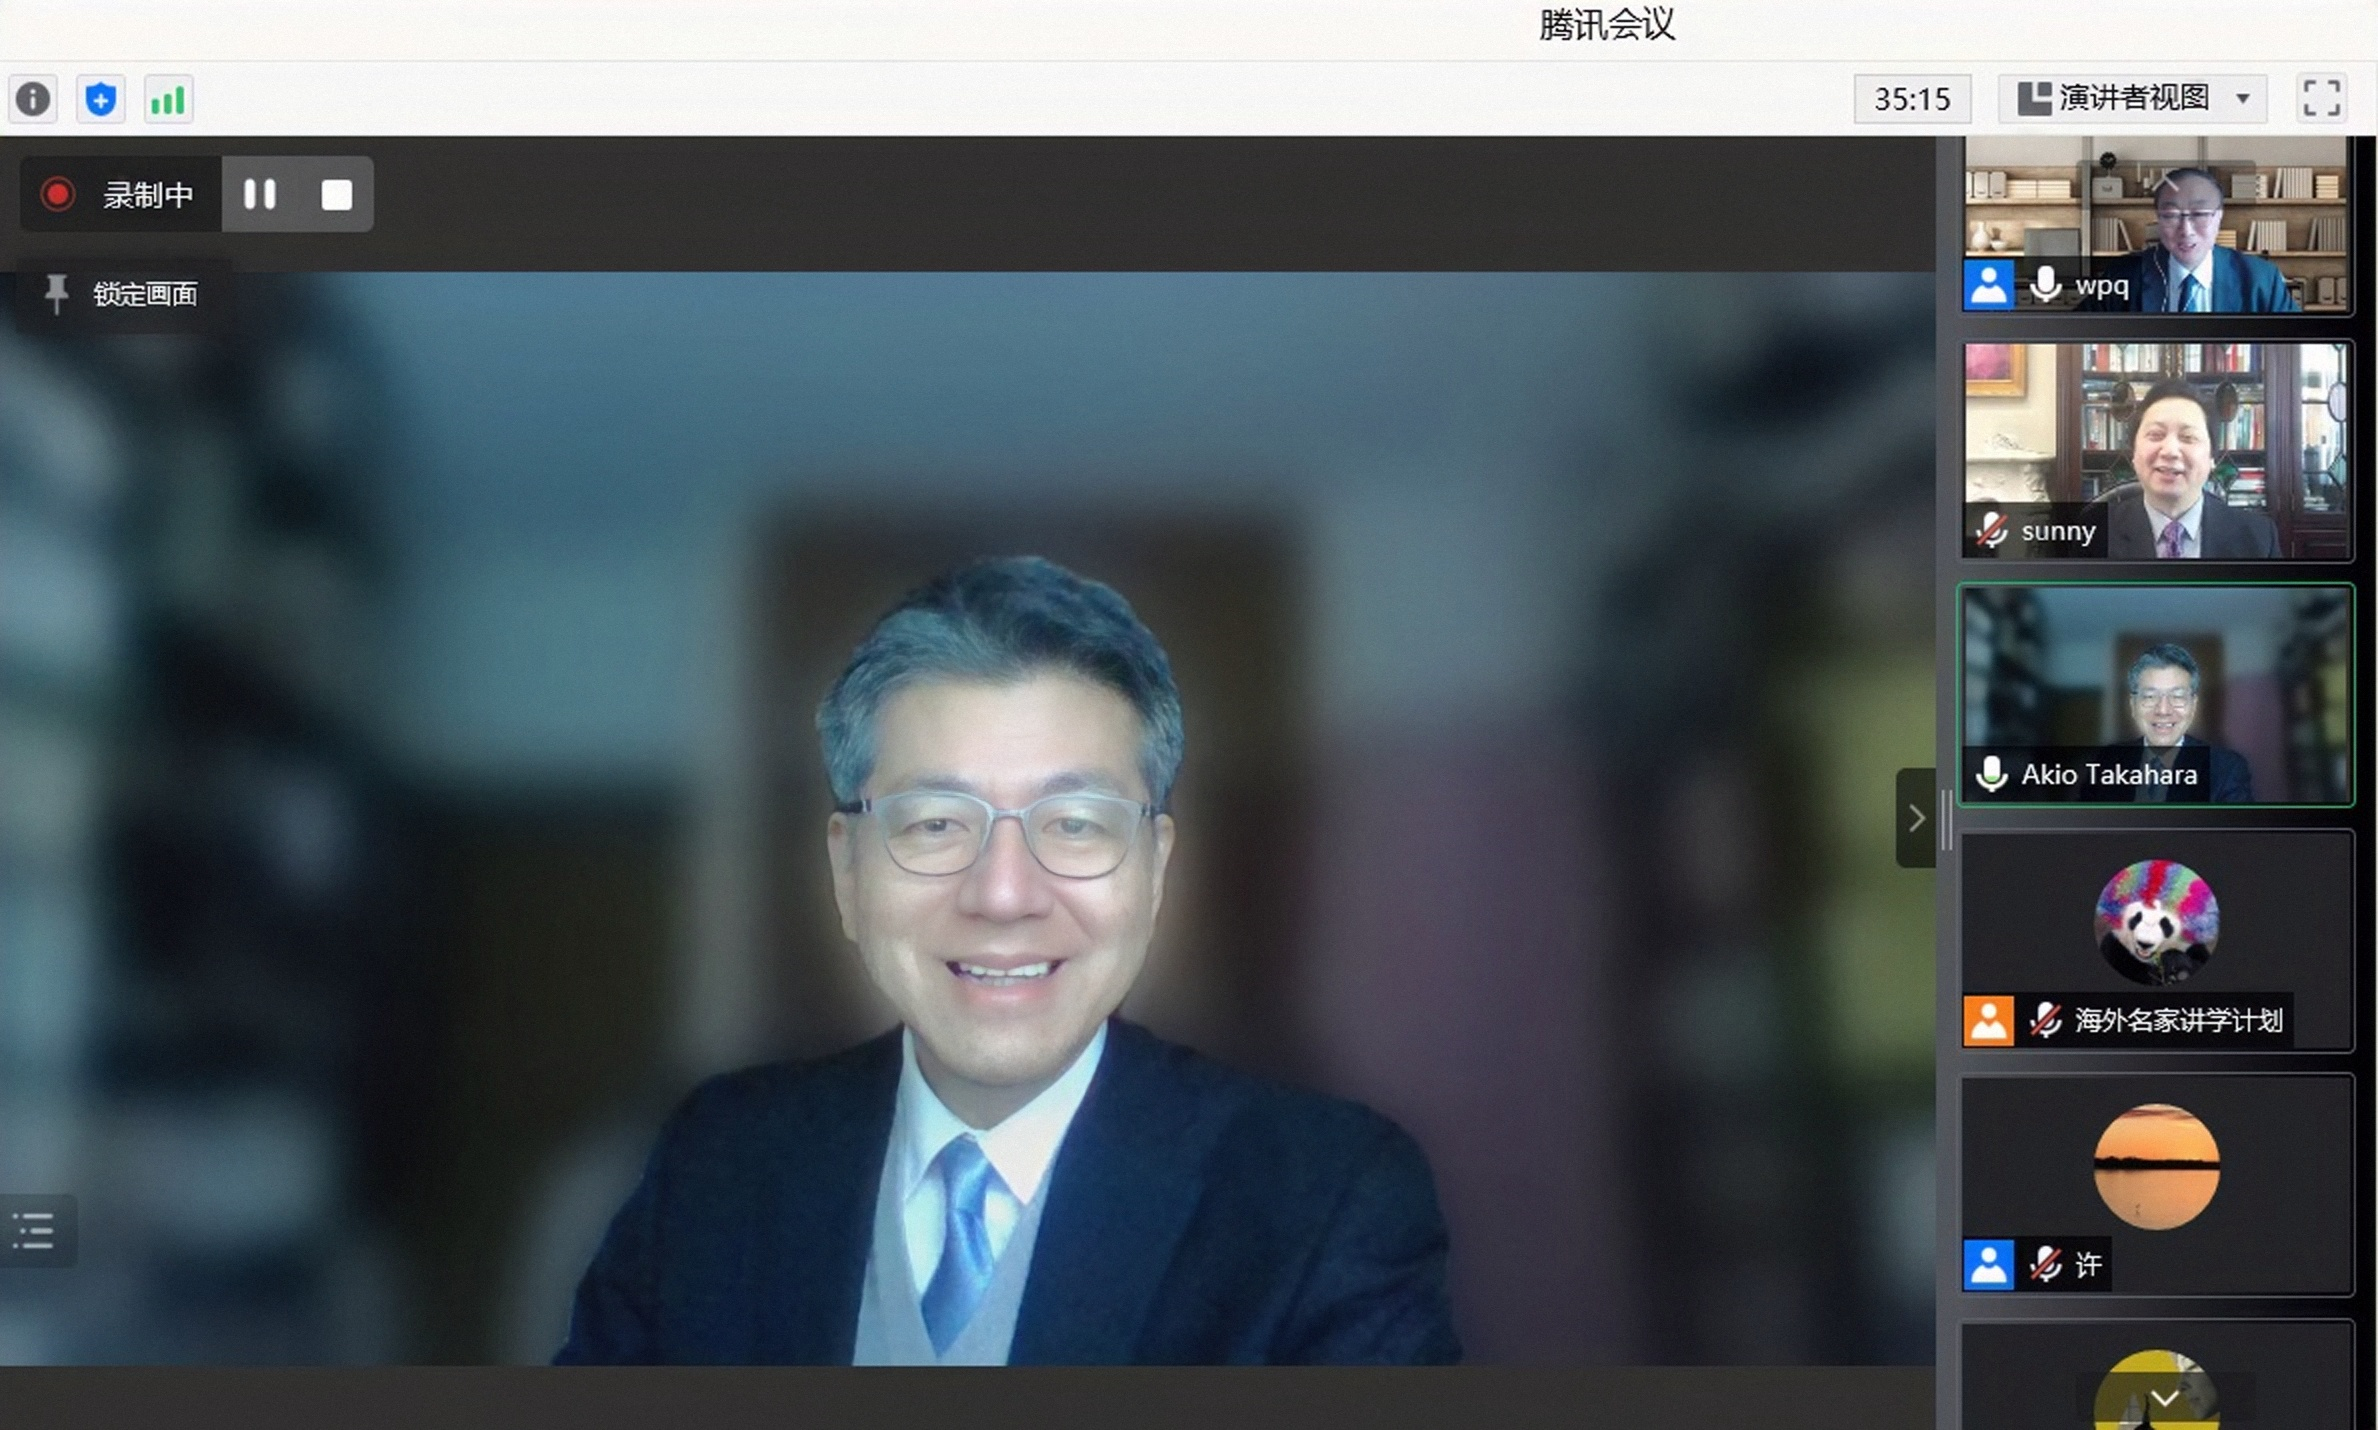Check the network signal bars icon
The image size is (2378, 1430).
coord(168,99)
